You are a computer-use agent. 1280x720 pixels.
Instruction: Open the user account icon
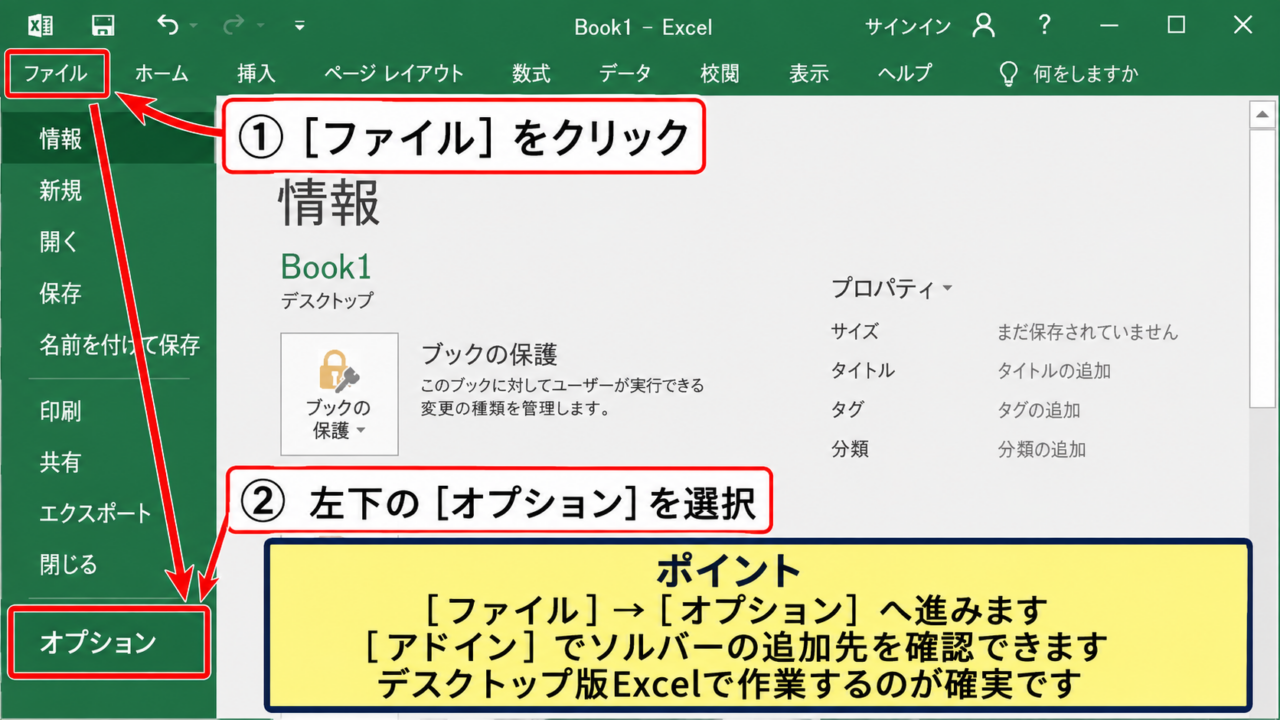pos(984,25)
